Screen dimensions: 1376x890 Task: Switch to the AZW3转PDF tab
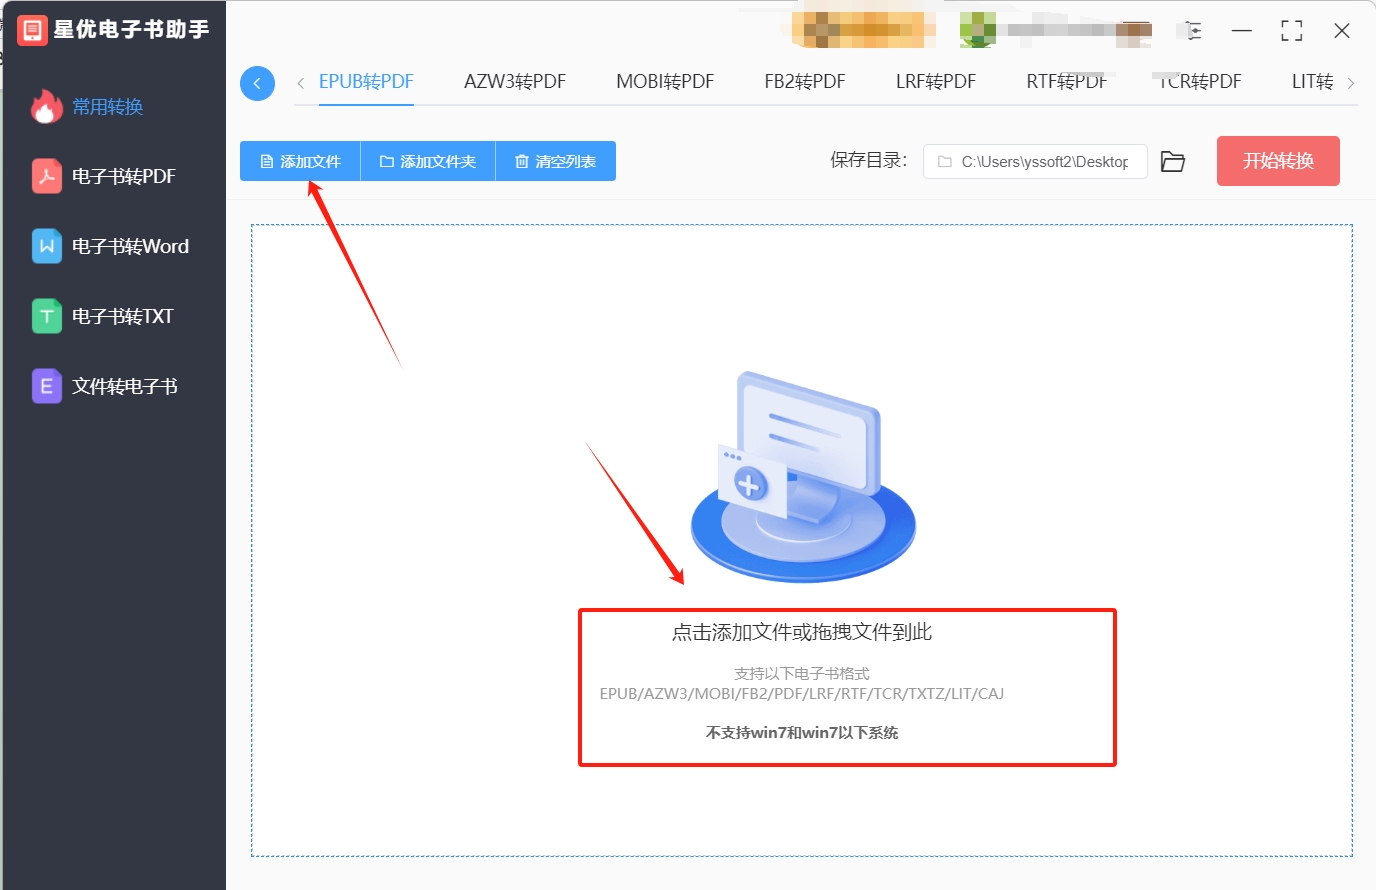tap(515, 82)
